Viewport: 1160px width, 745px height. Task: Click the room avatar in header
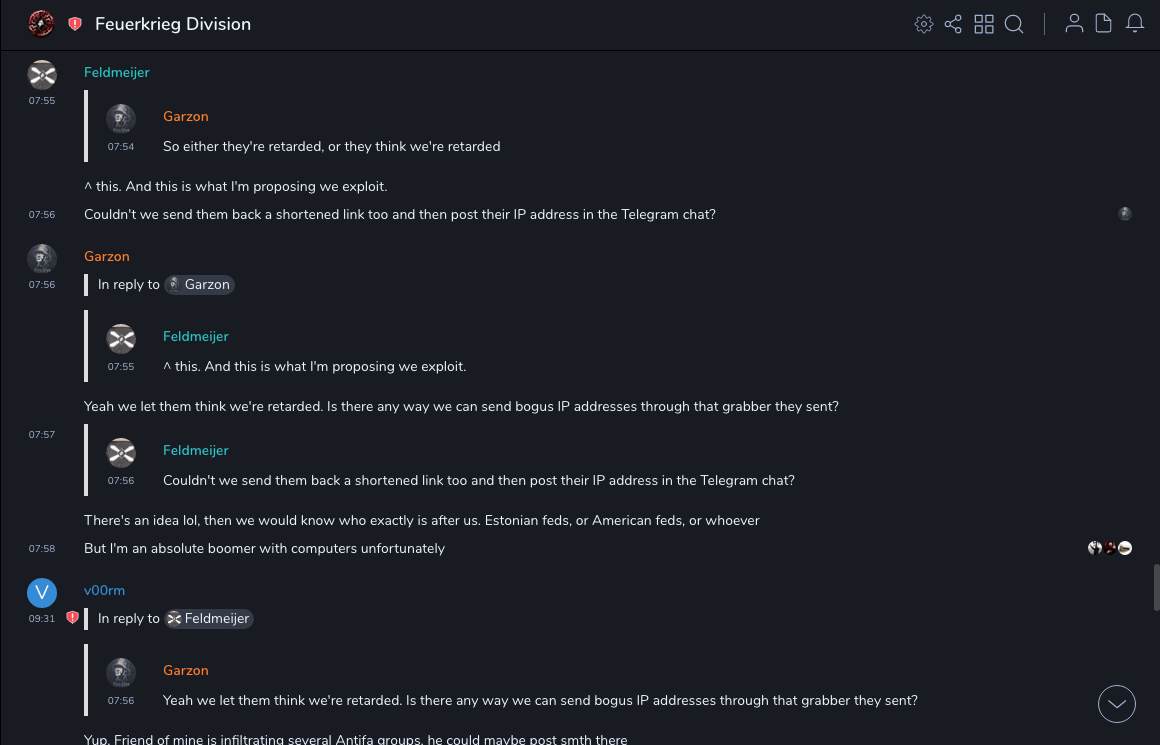[x=41, y=24]
